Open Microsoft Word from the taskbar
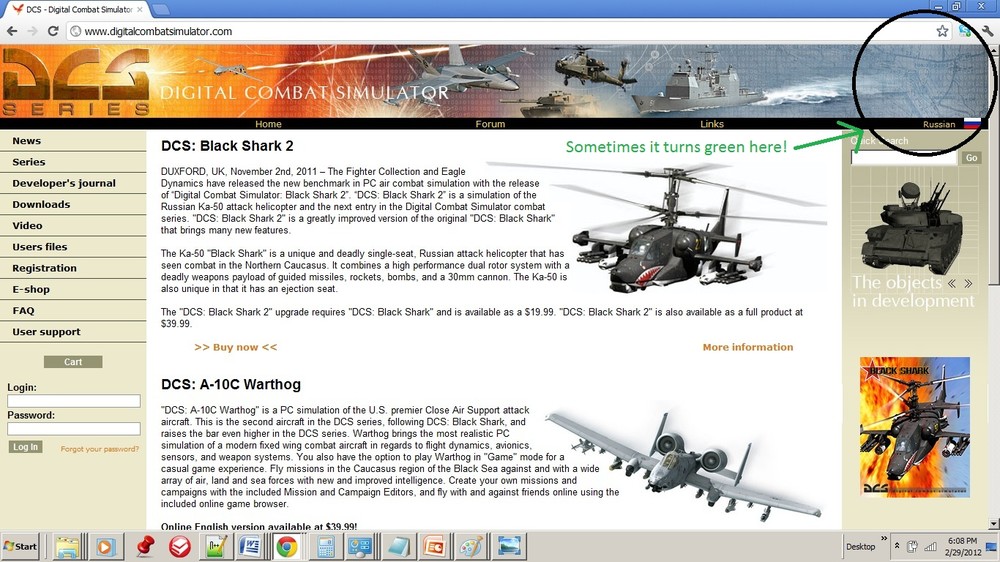The height and width of the screenshot is (562, 1000). (250, 547)
